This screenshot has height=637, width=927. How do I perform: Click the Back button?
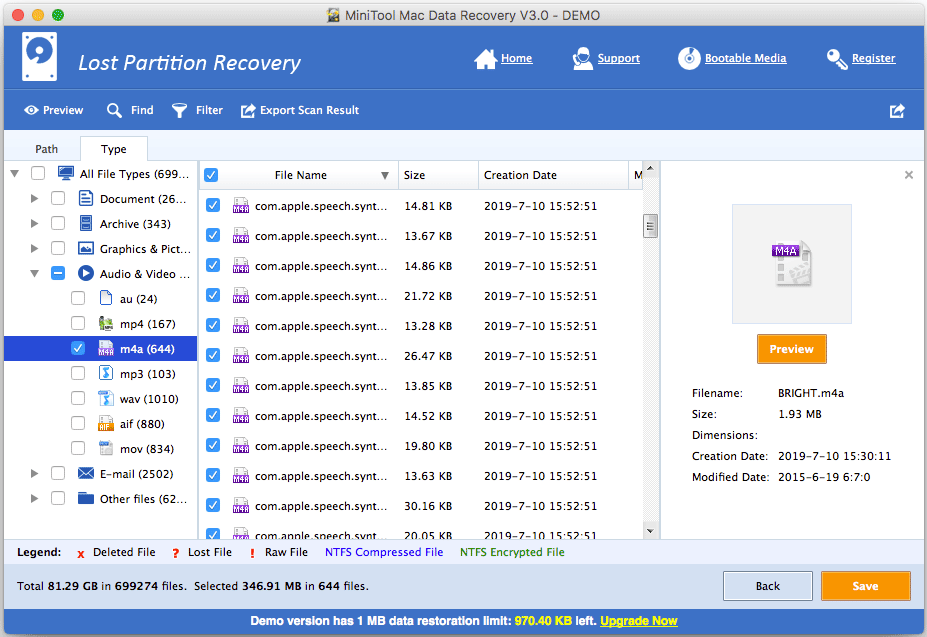click(x=767, y=586)
